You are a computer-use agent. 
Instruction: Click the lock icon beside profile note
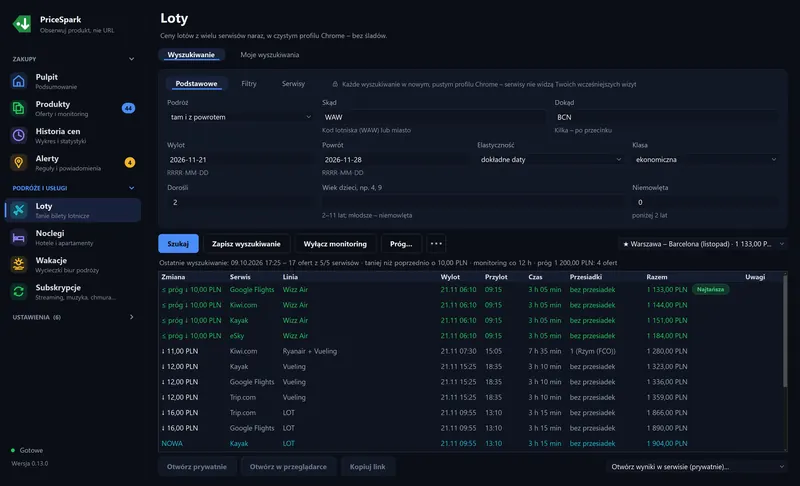(x=335, y=84)
